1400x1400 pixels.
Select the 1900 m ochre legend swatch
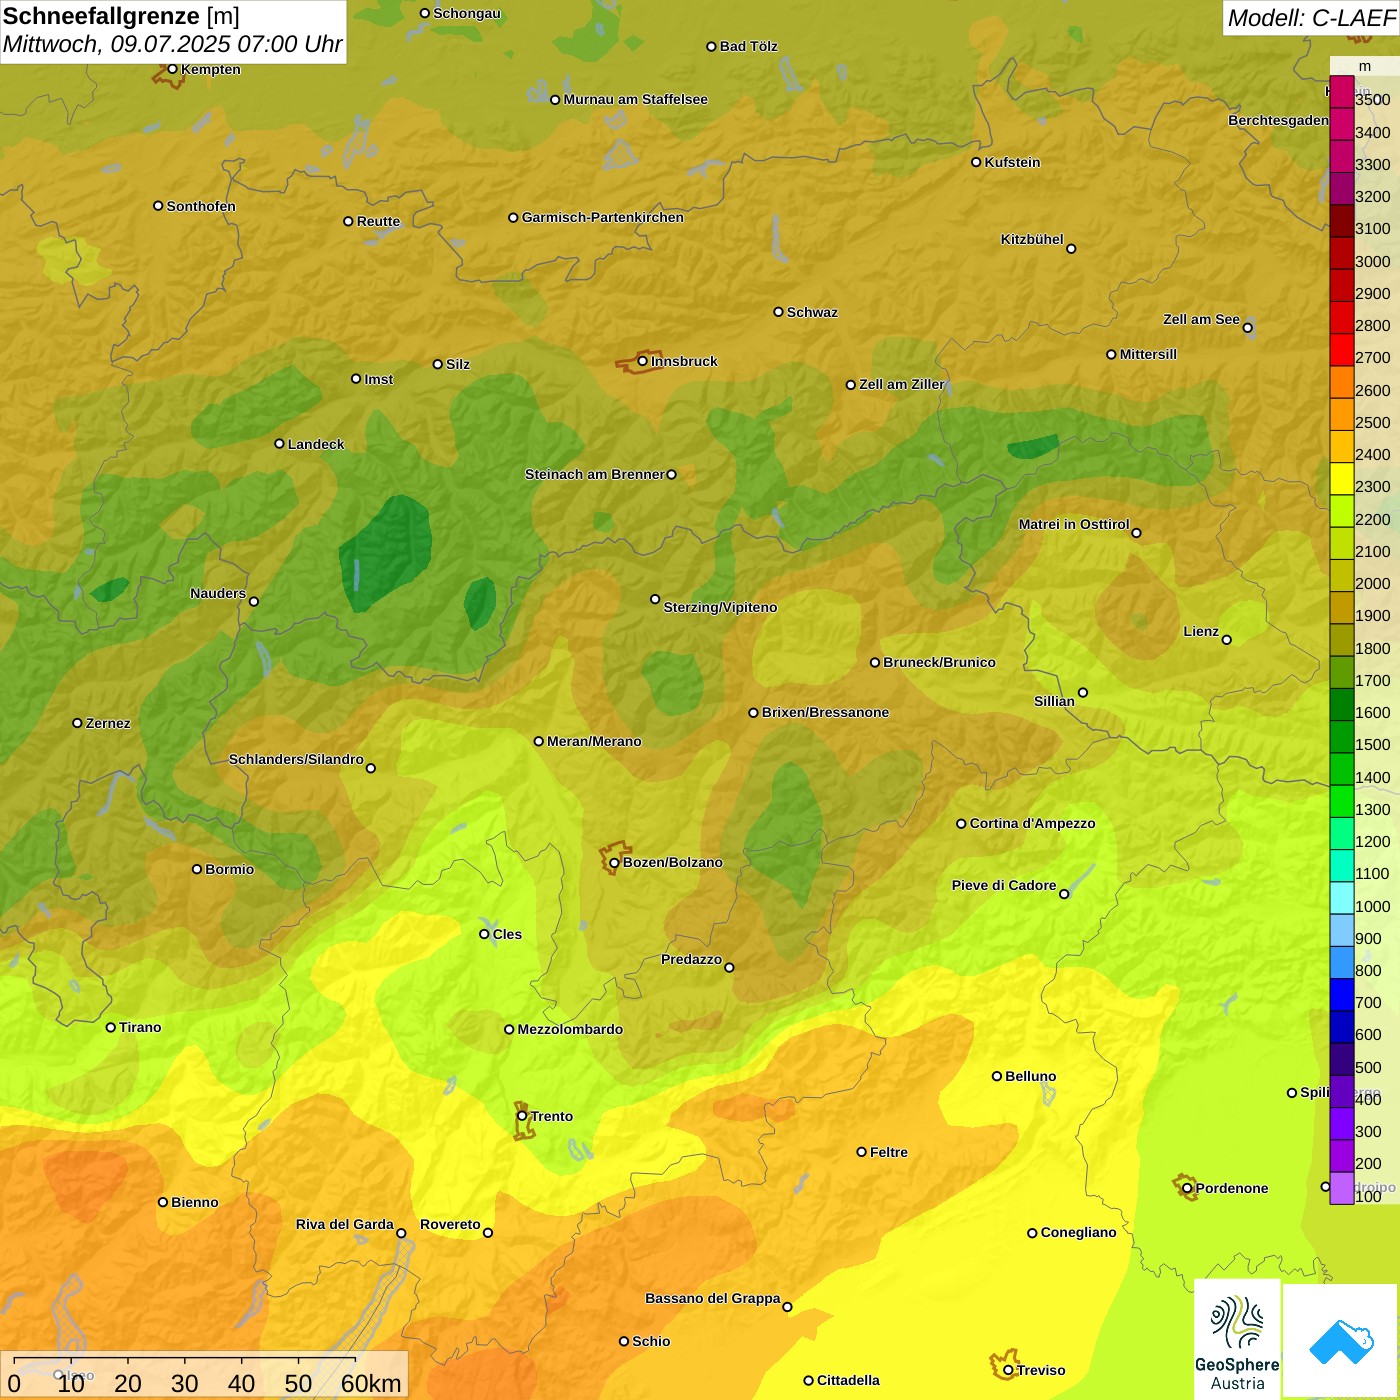tap(1342, 608)
